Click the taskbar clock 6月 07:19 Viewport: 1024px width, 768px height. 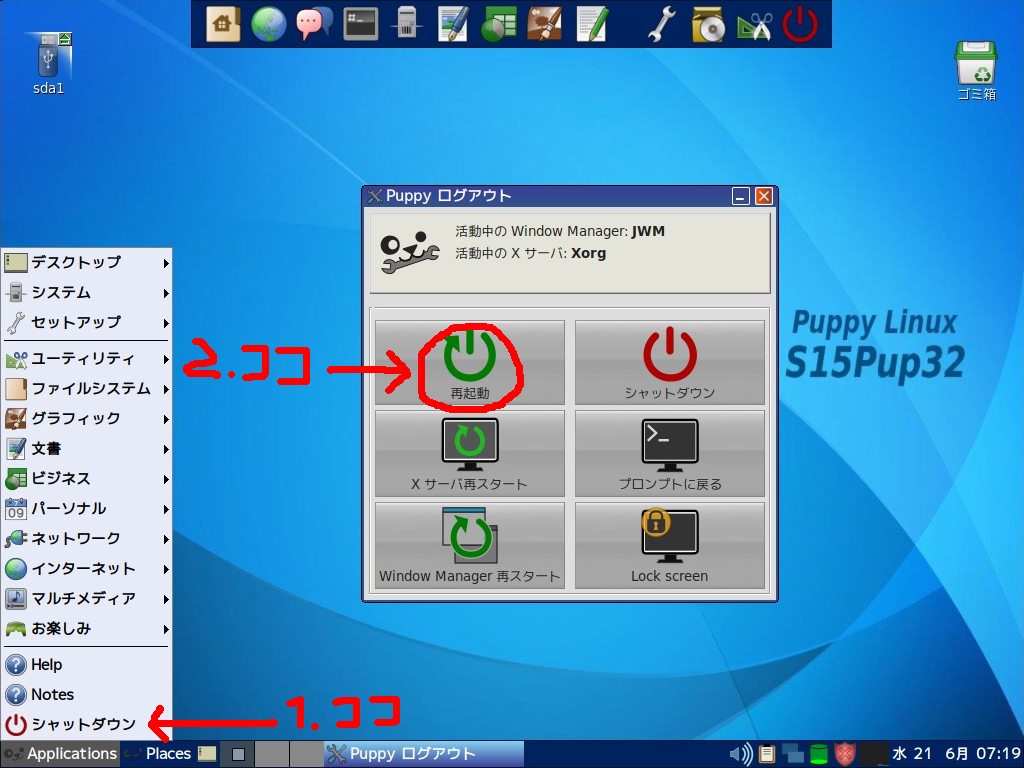pos(983,754)
